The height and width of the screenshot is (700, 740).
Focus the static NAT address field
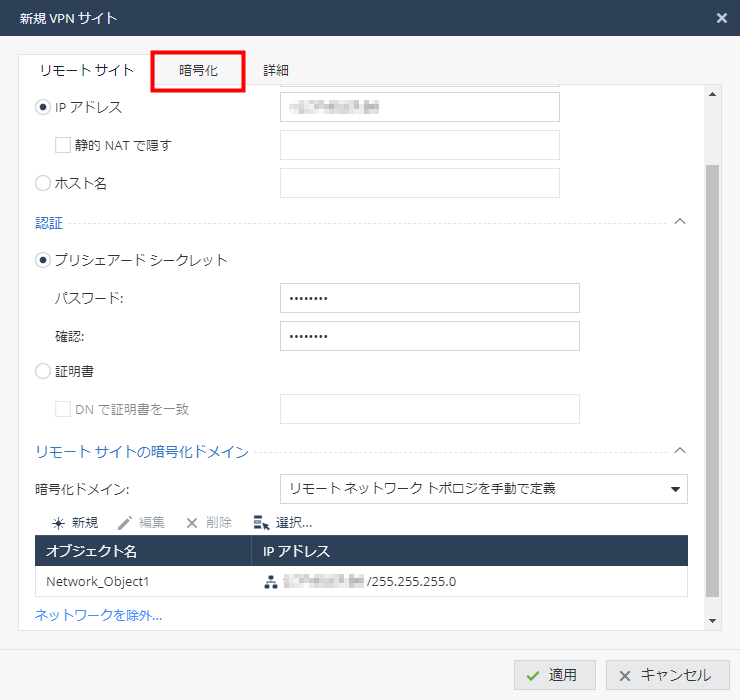pos(420,145)
